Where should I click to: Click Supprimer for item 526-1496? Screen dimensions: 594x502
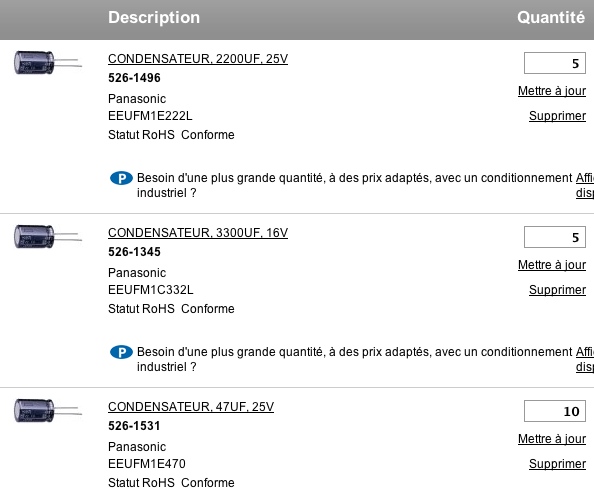pos(557,116)
